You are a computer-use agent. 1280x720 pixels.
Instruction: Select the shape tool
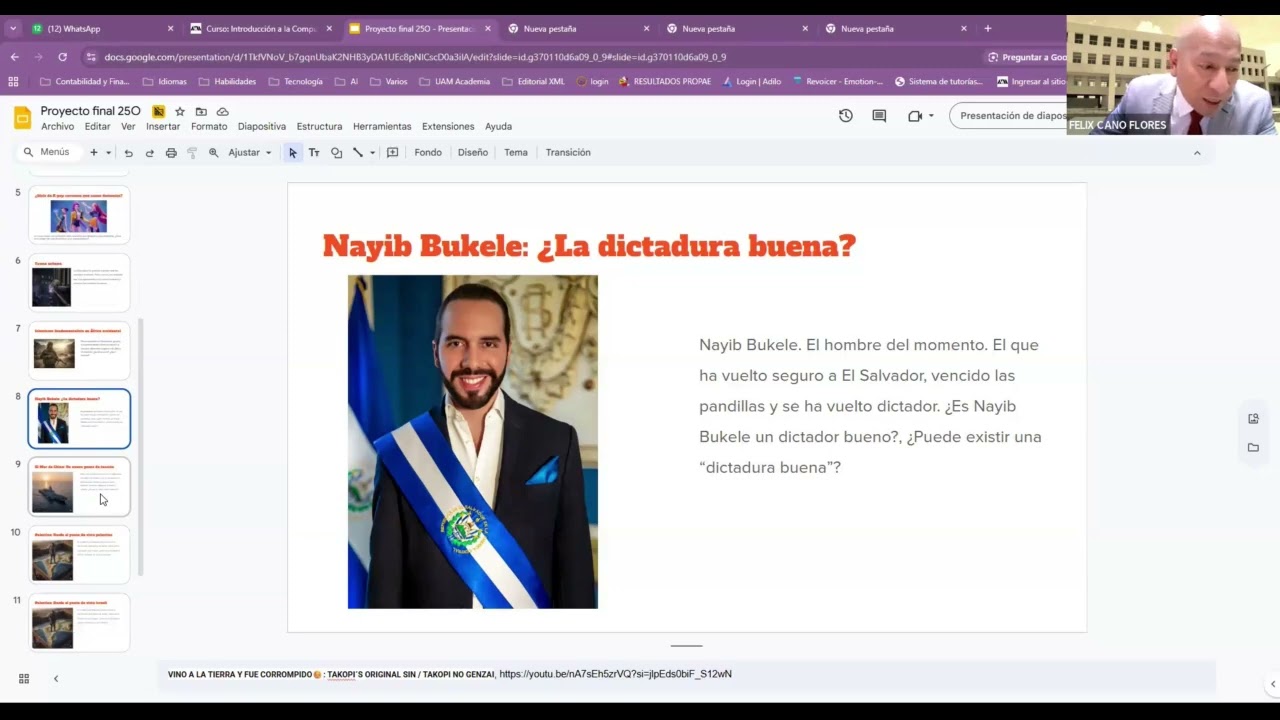point(336,153)
